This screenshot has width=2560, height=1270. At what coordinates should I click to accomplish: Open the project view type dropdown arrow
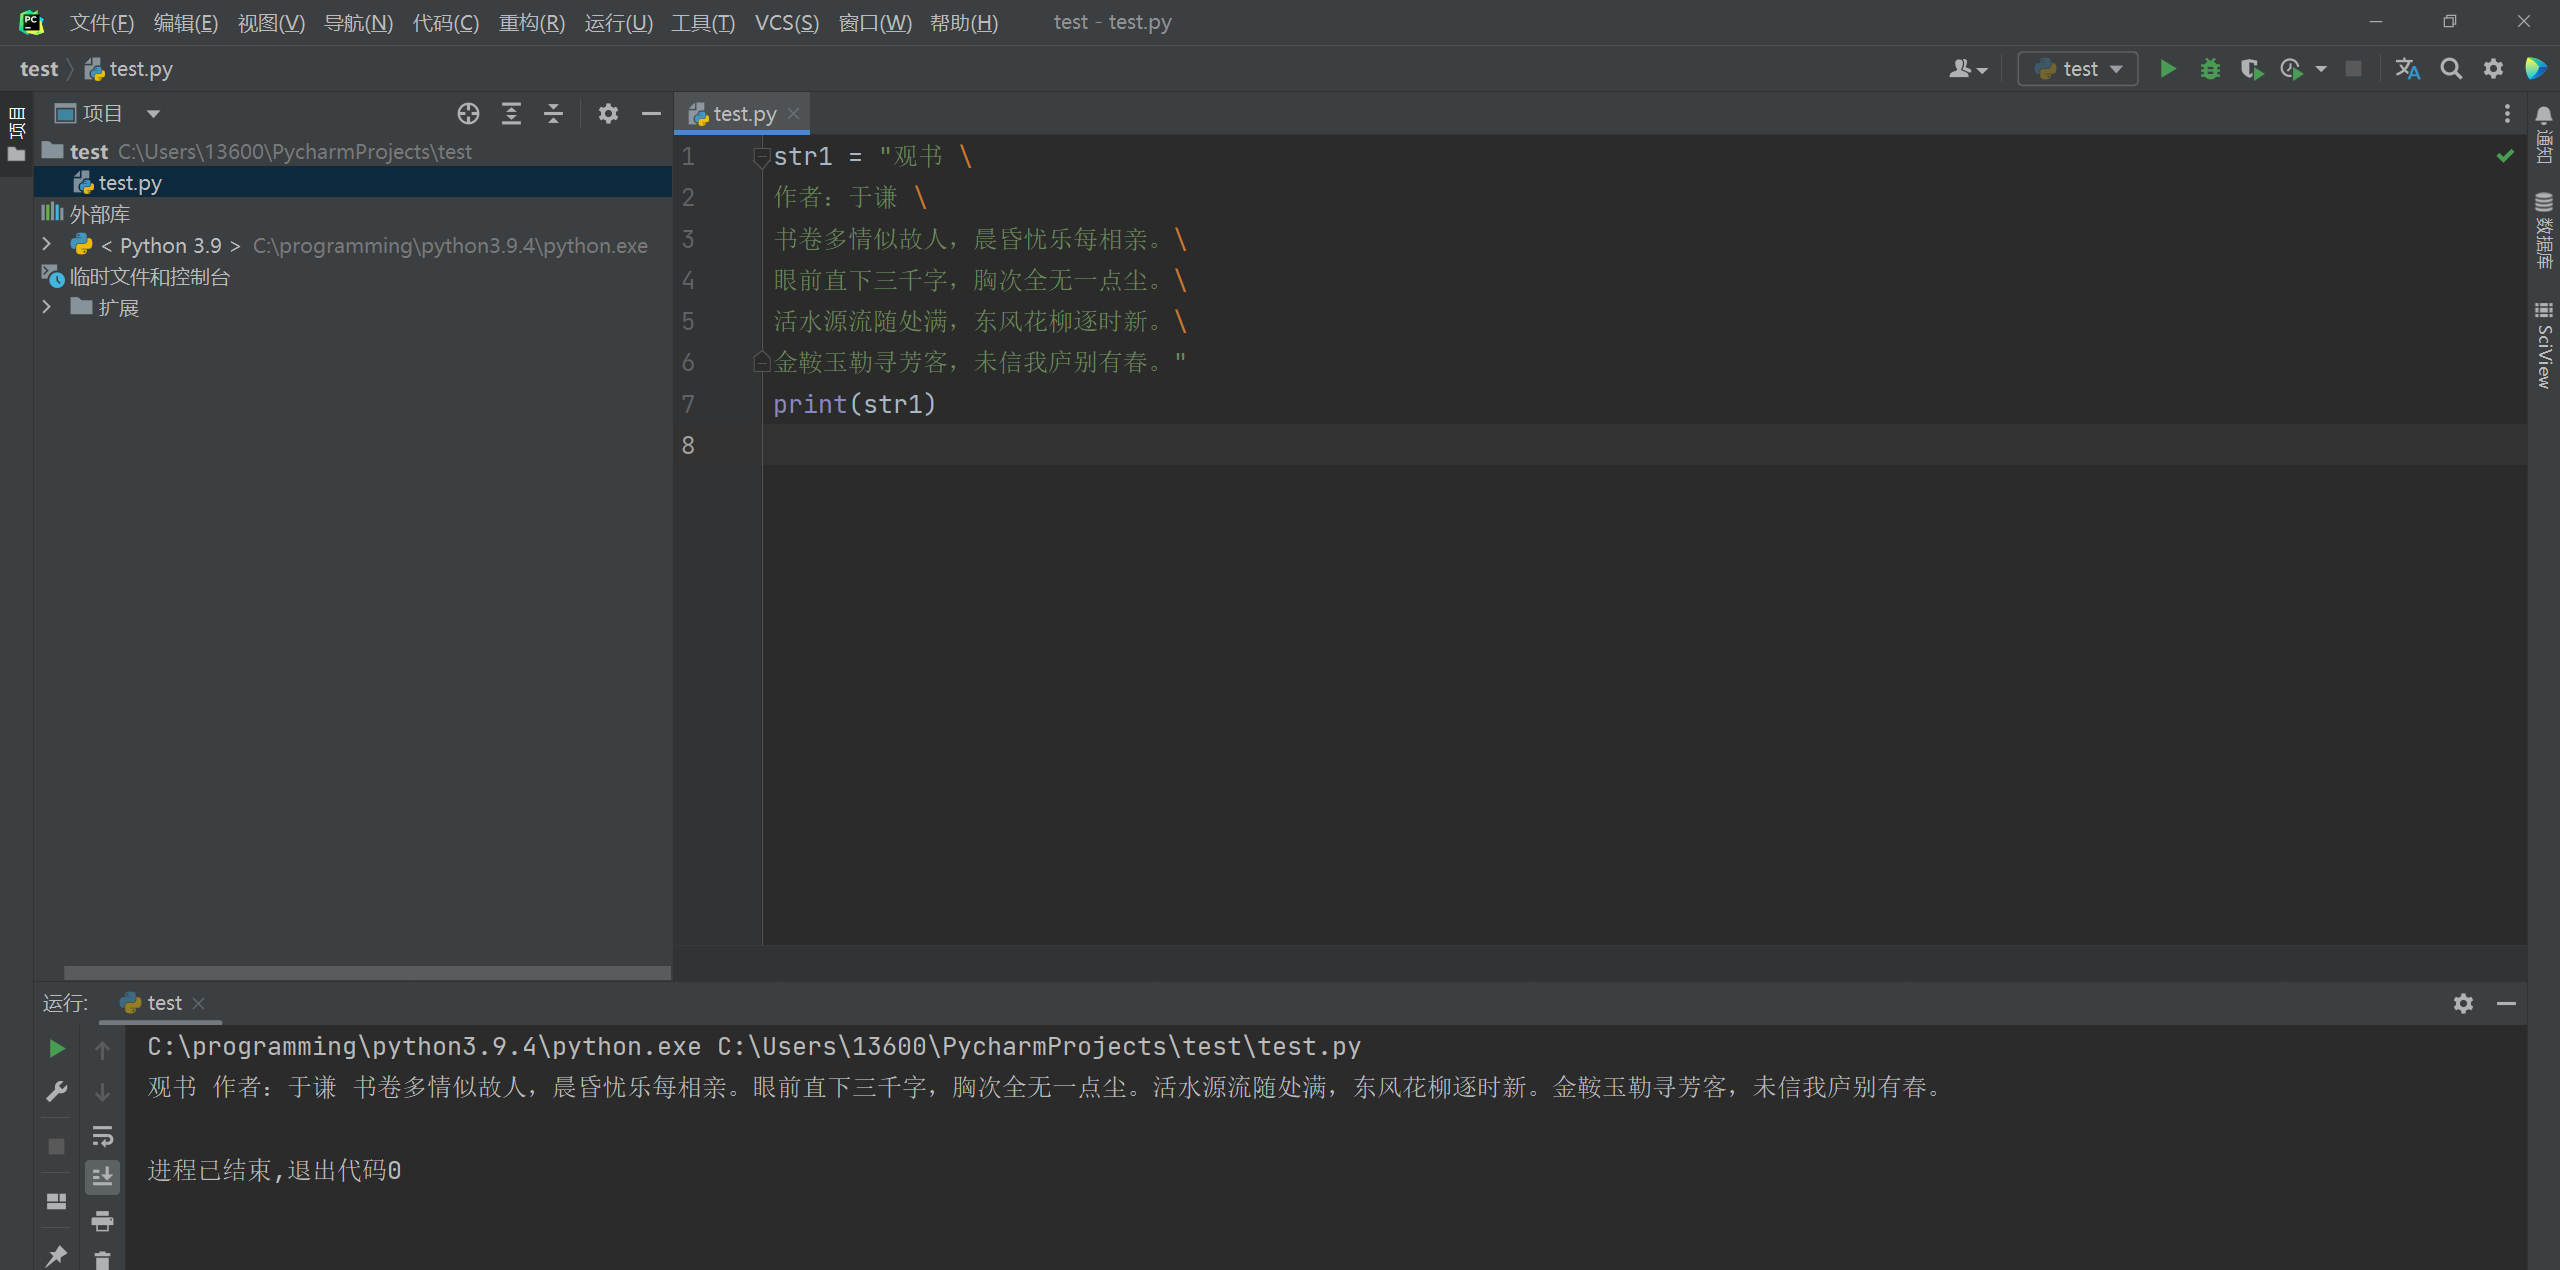153,114
